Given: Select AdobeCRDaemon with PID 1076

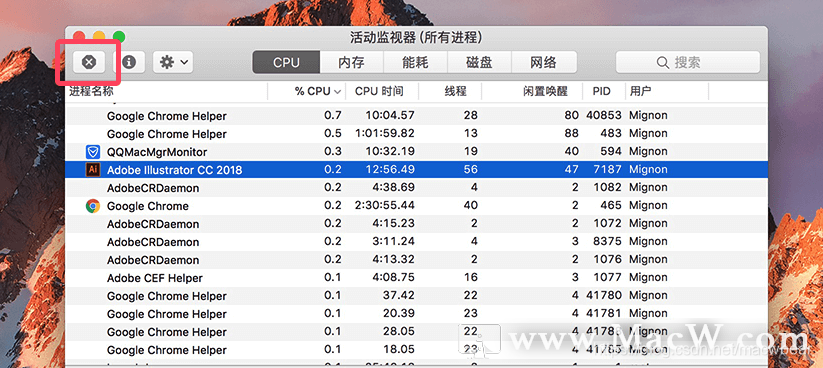Looking at the screenshot, I should 417,259.
